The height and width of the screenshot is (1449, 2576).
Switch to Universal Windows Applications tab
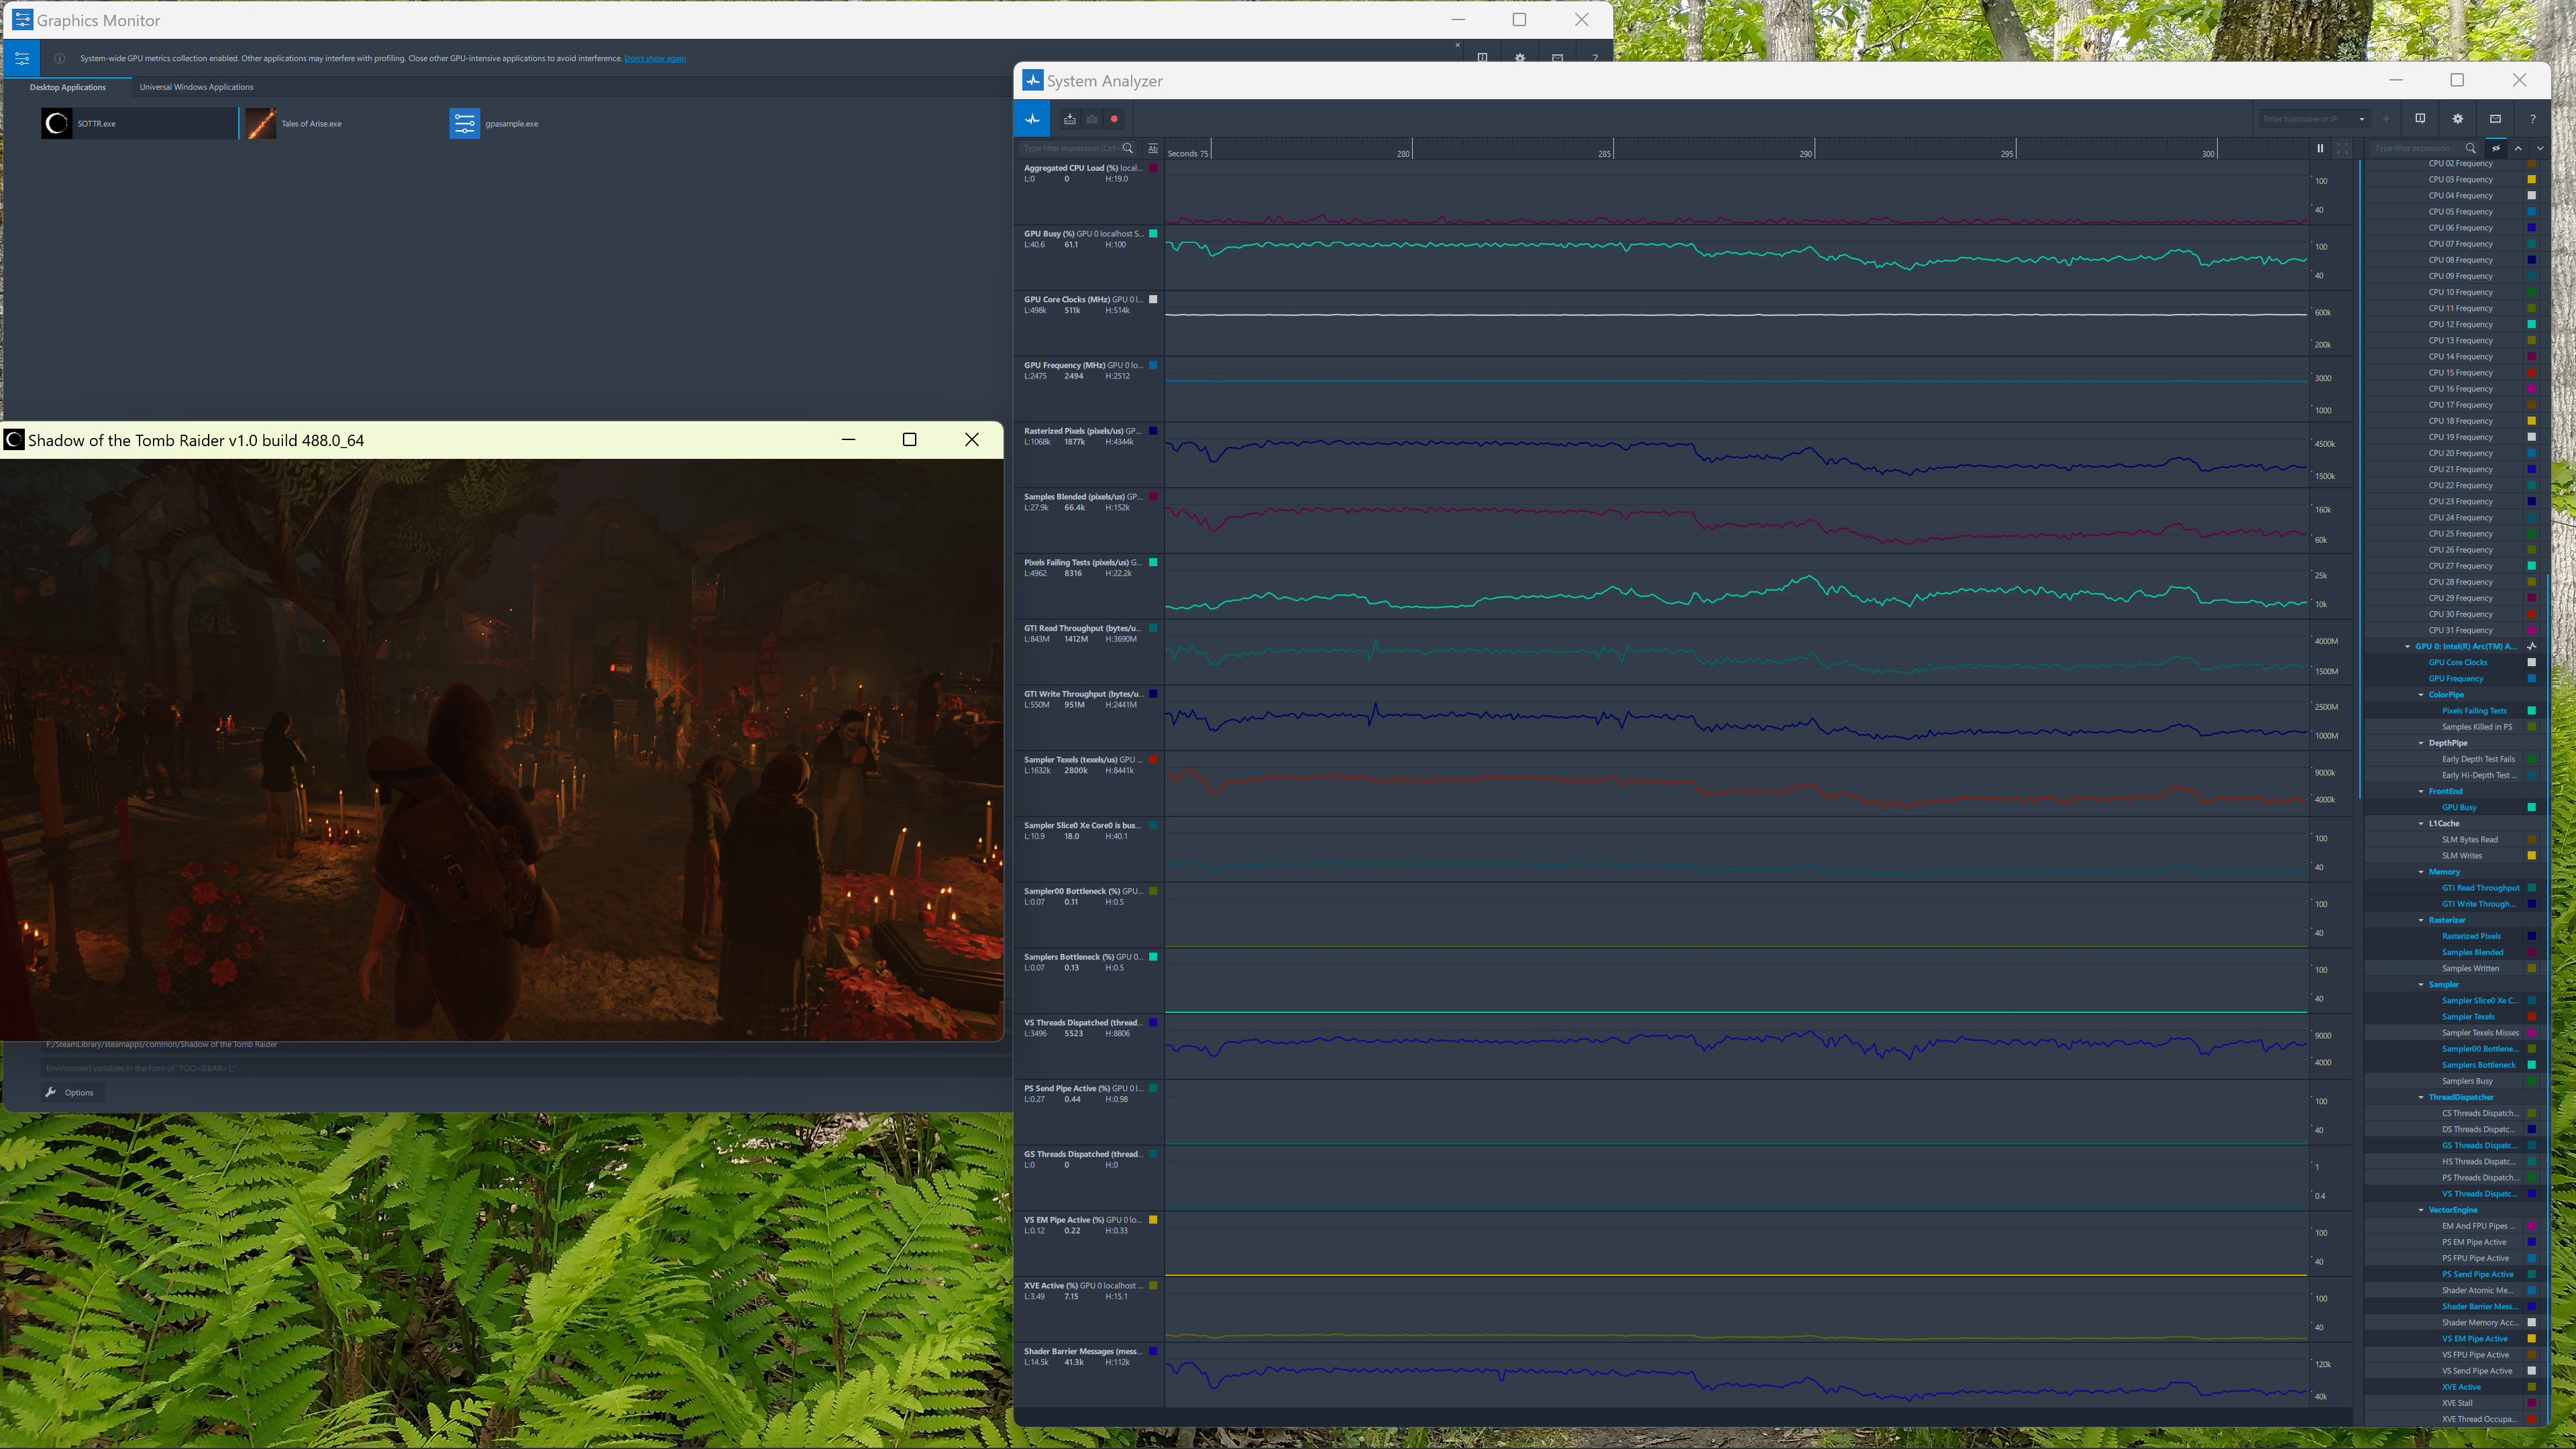[x=196, y=87]
